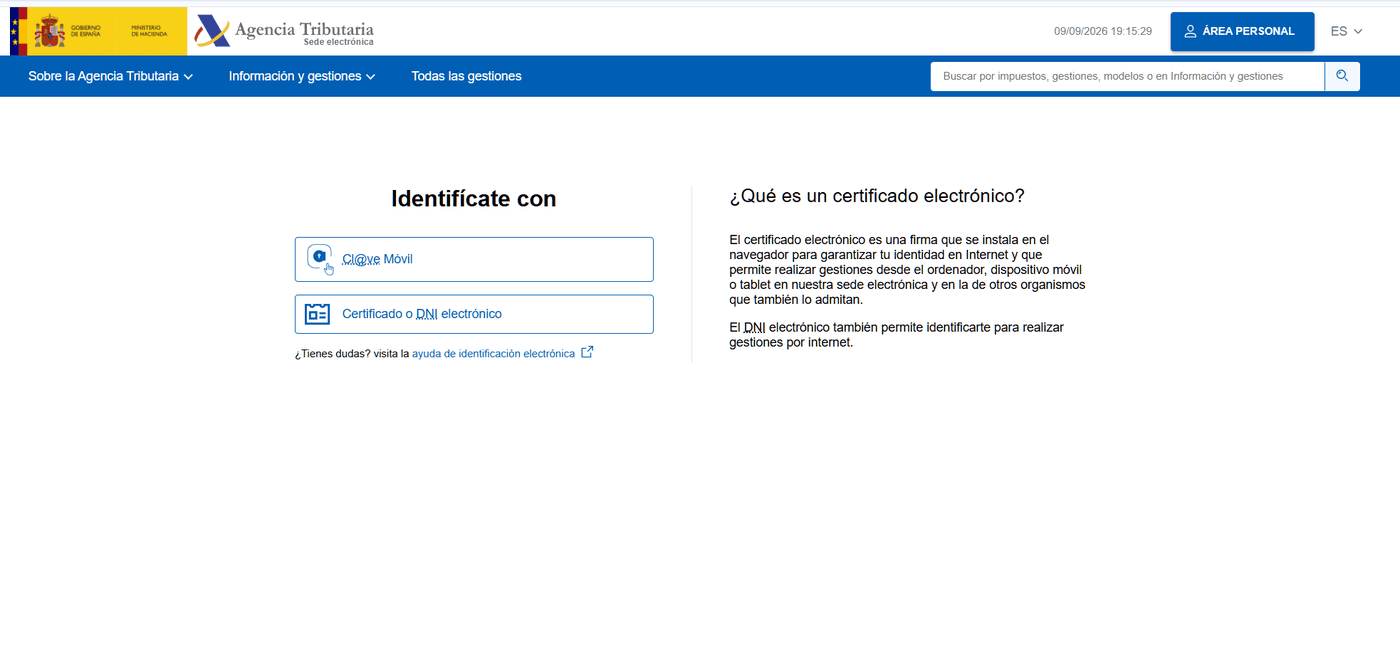Choose Certificado o DNI electrónico

coord(474,314)
